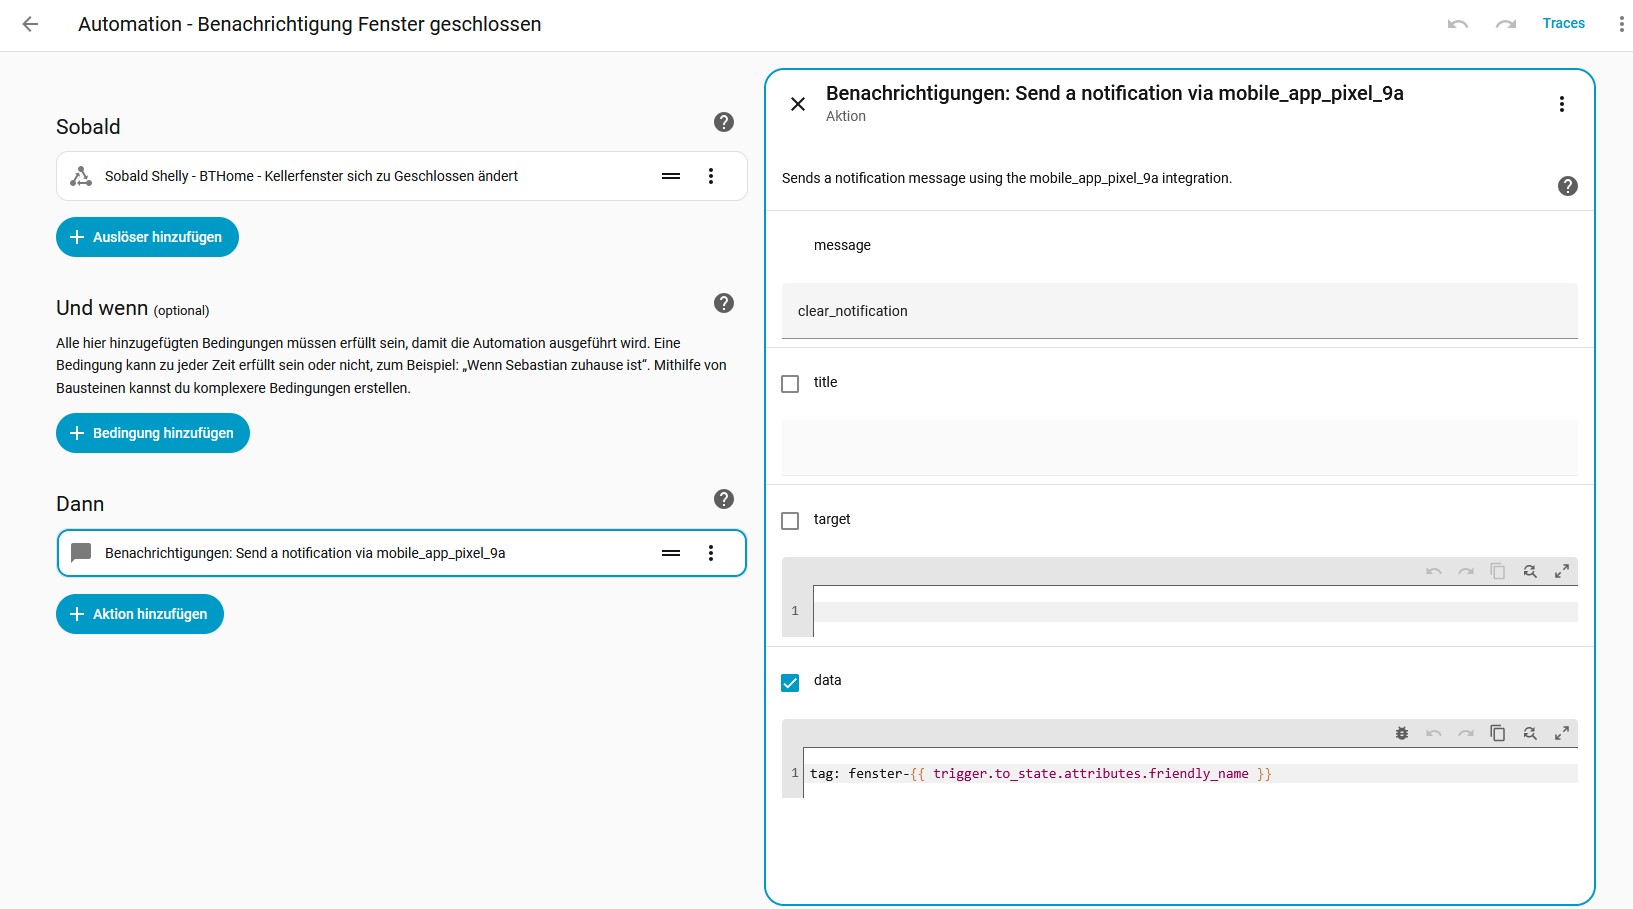
Task: Click the bug icon in data editor
Action: (x=1402, y=733)
